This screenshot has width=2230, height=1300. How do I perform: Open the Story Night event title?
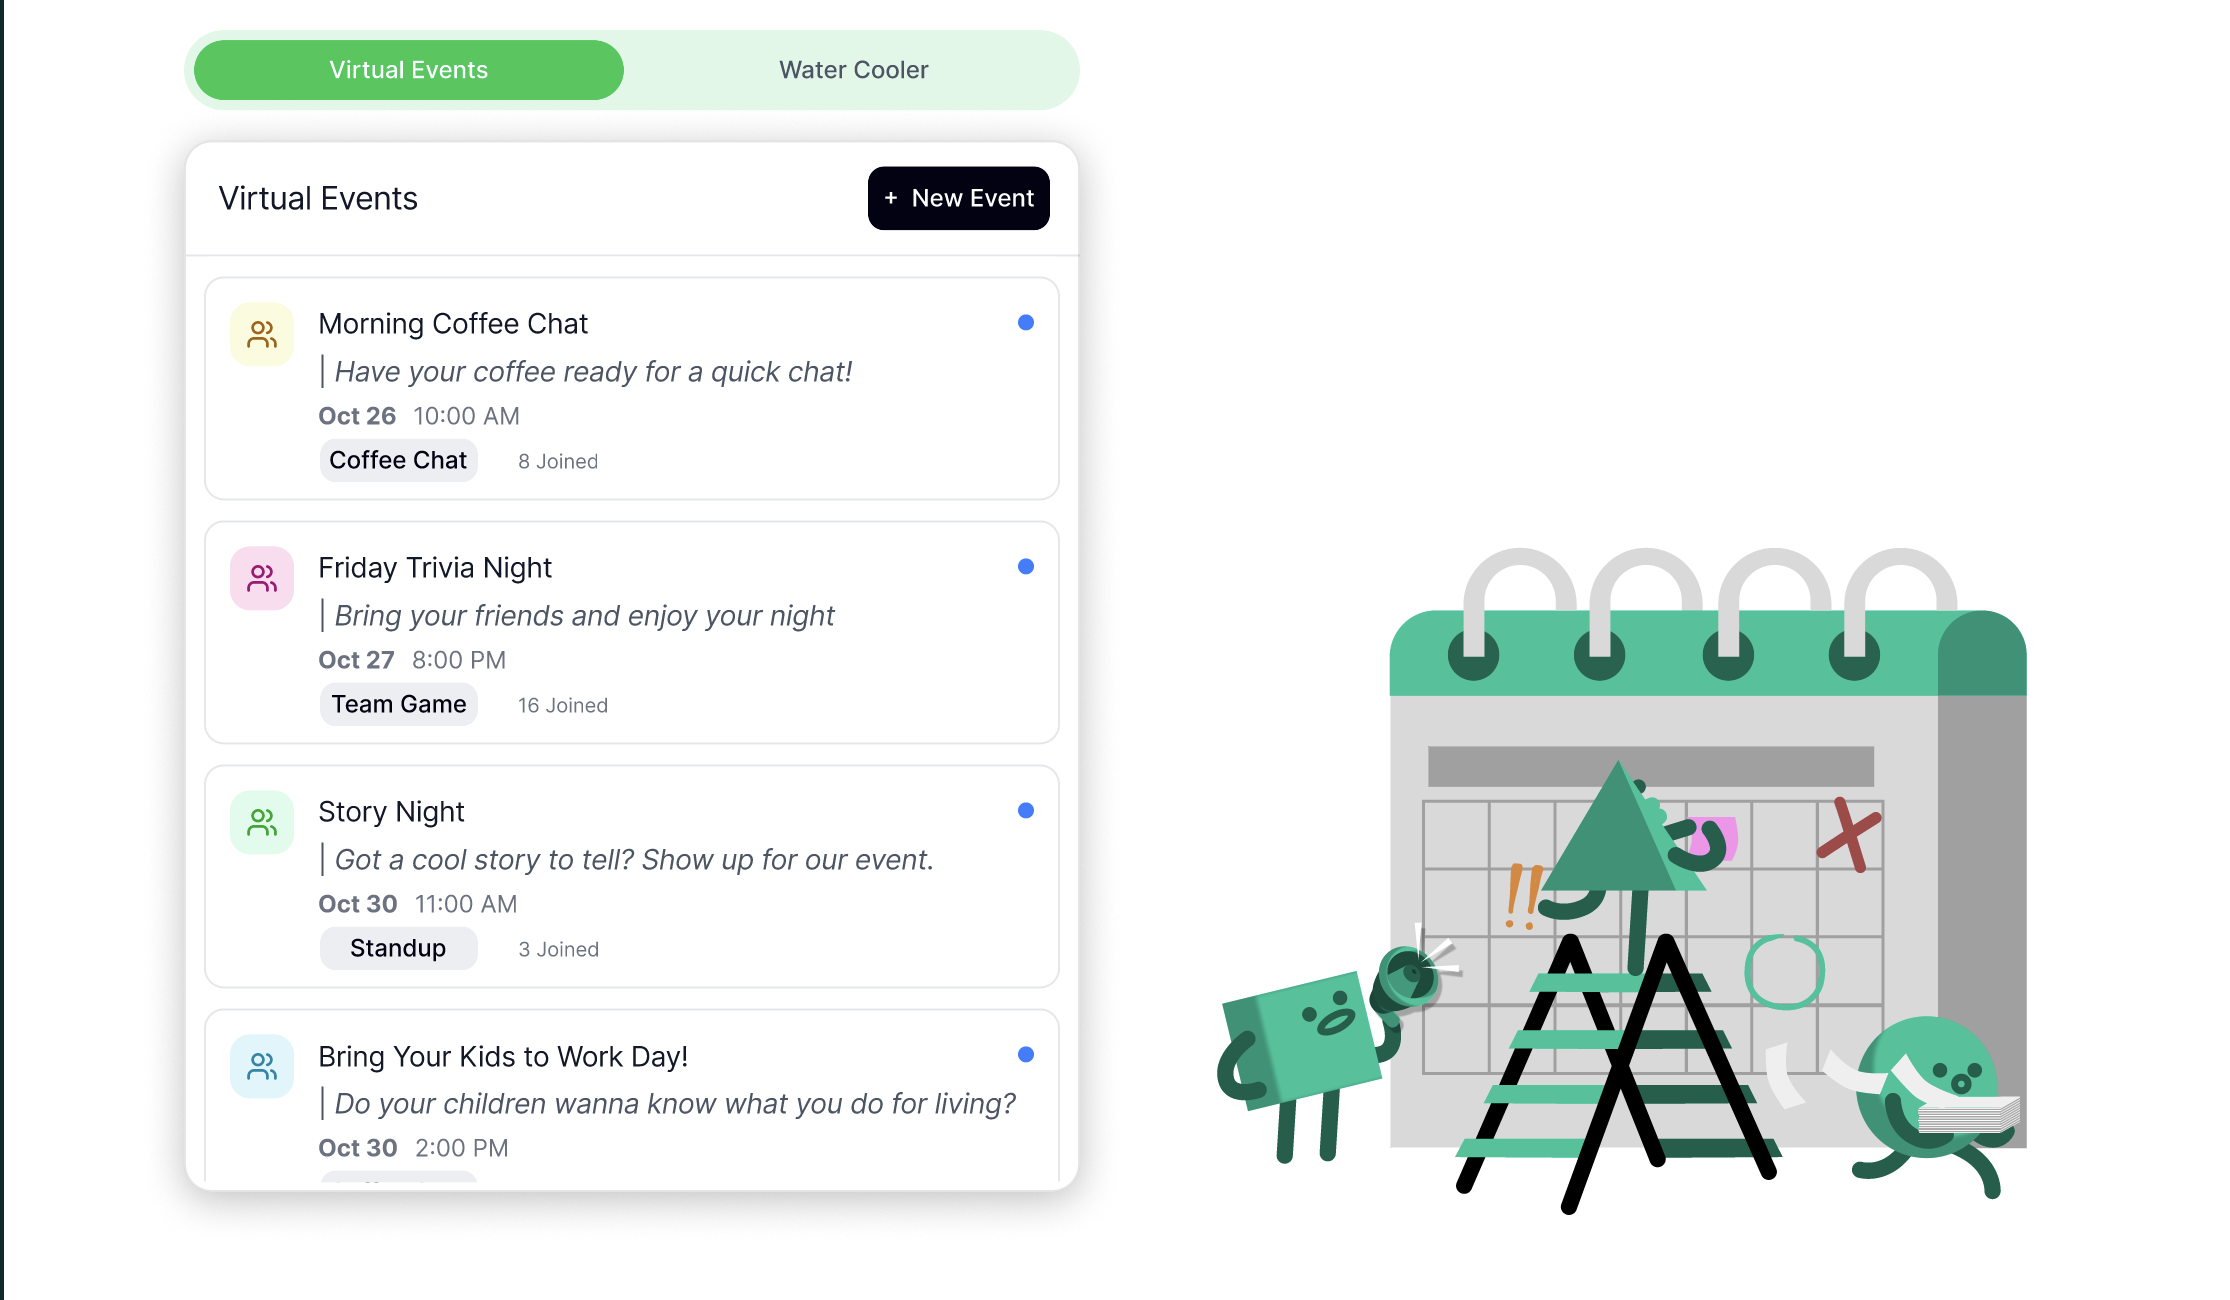pyautogui.click(x=391, y=812)
